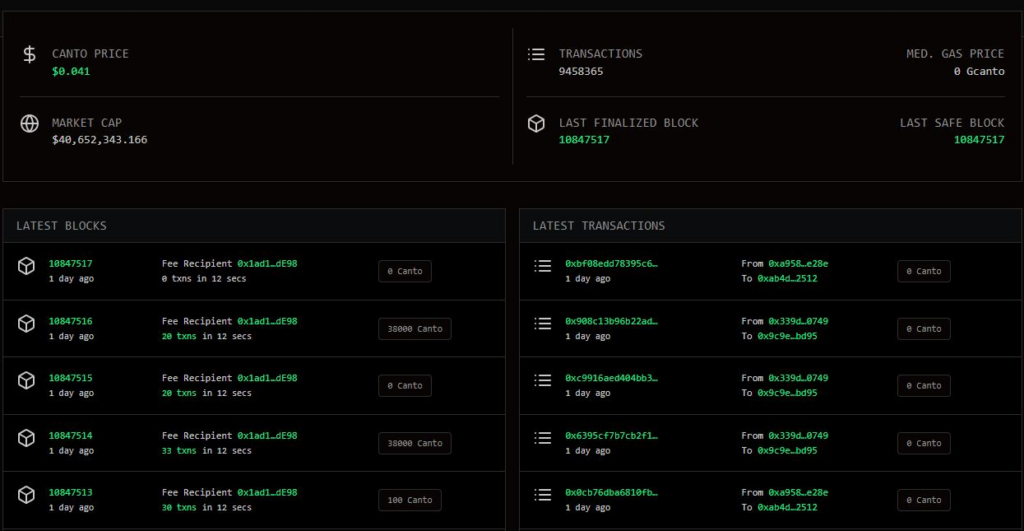Screen dimensions: 1024x531
Task: Open transaction 0x908c13b96b22ad hash
Action: coord(611,321)
